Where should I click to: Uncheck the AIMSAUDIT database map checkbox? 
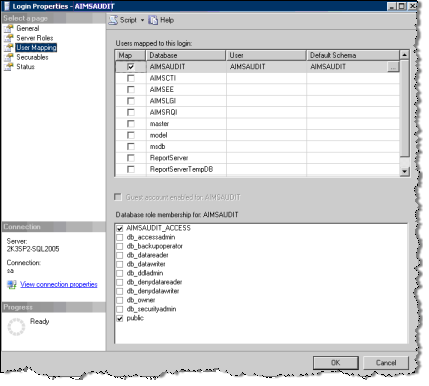pos(131,67)
